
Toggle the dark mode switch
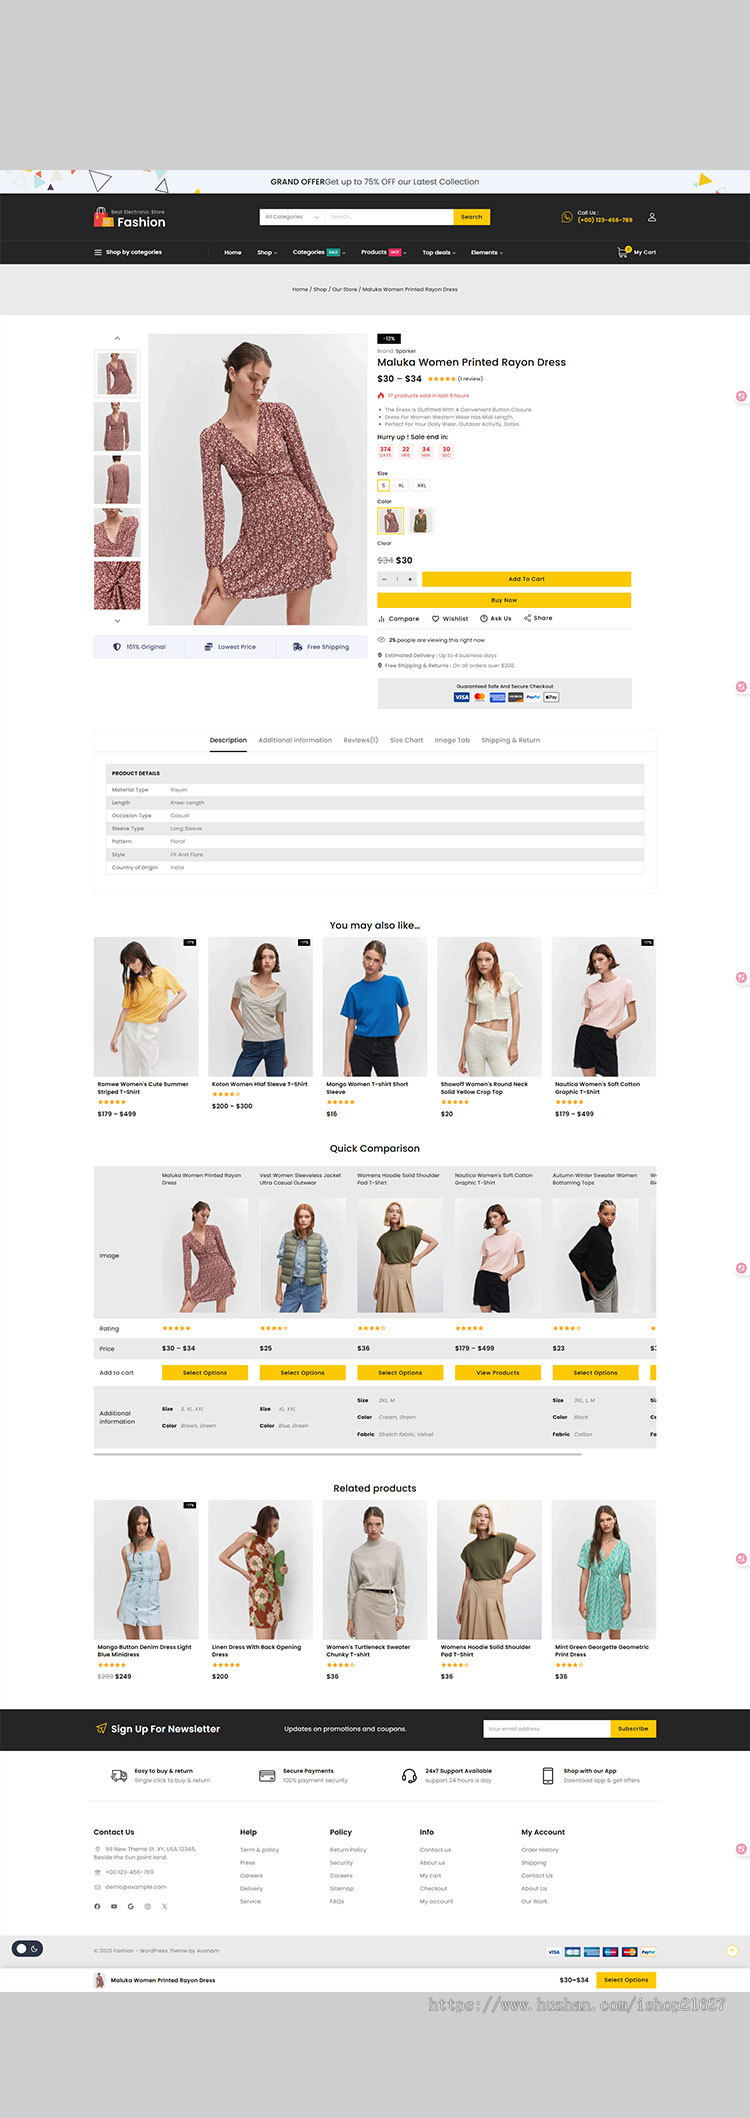click(27, 1948)
